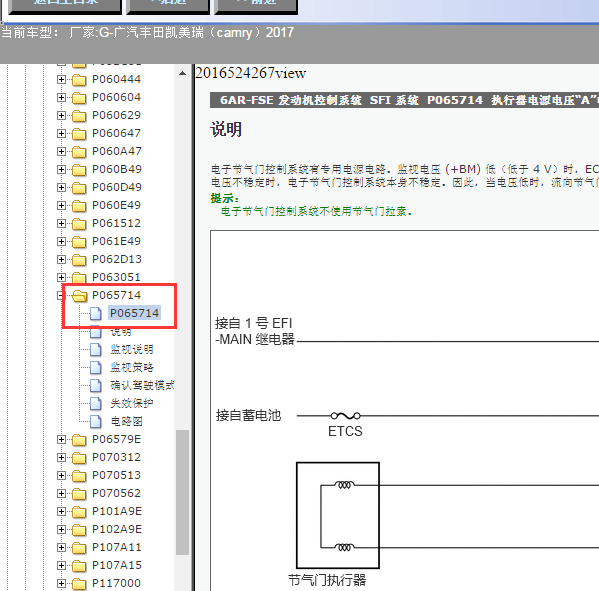Click the 返回主目录 button at top

(x=65, y=5)
